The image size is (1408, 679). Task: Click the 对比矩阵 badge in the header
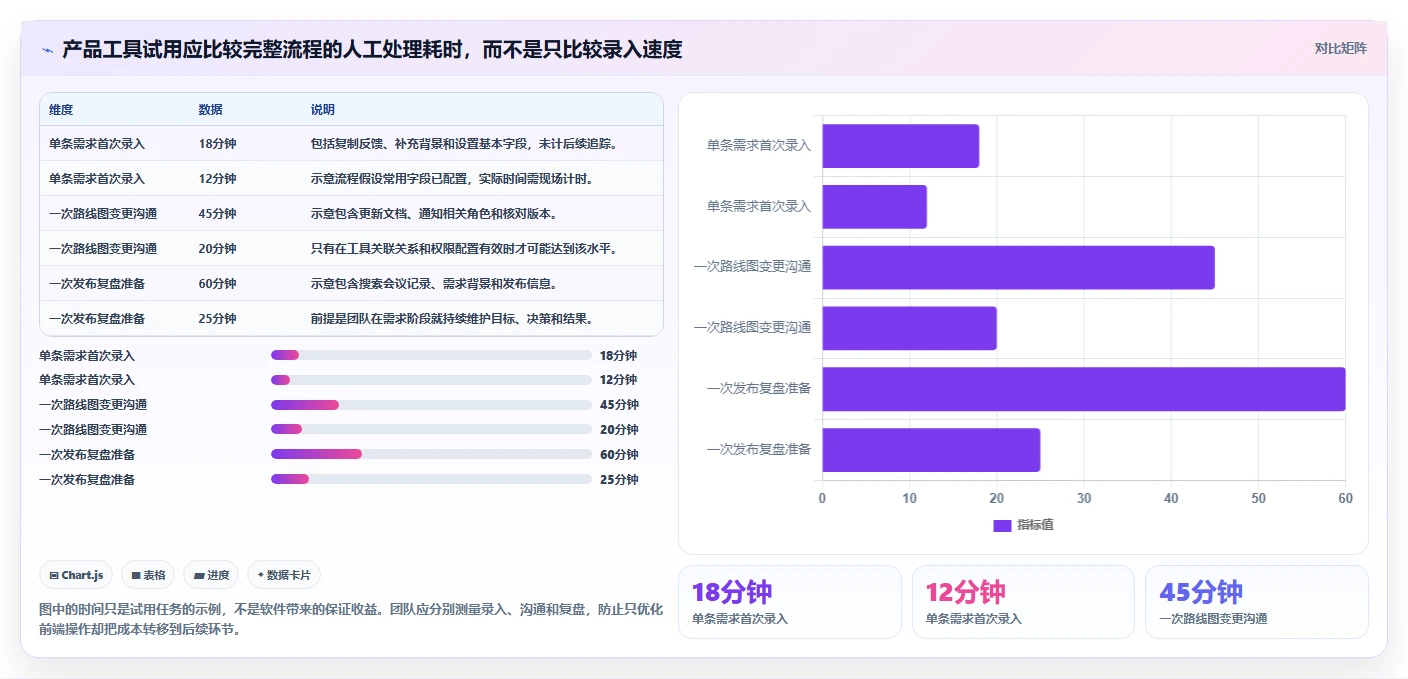[1340, 48]
